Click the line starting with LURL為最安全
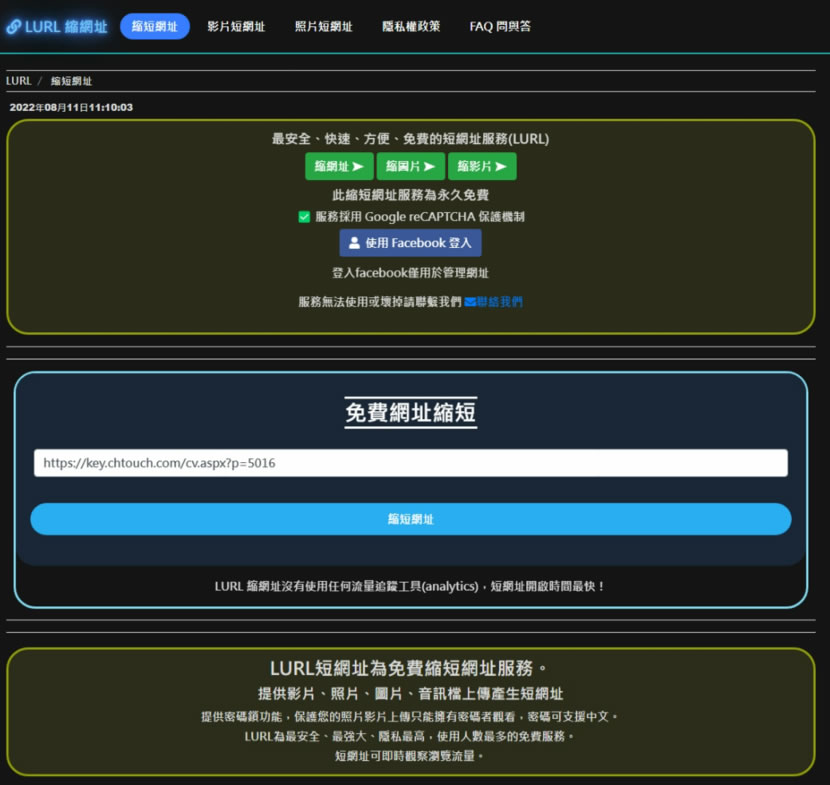 409,736
